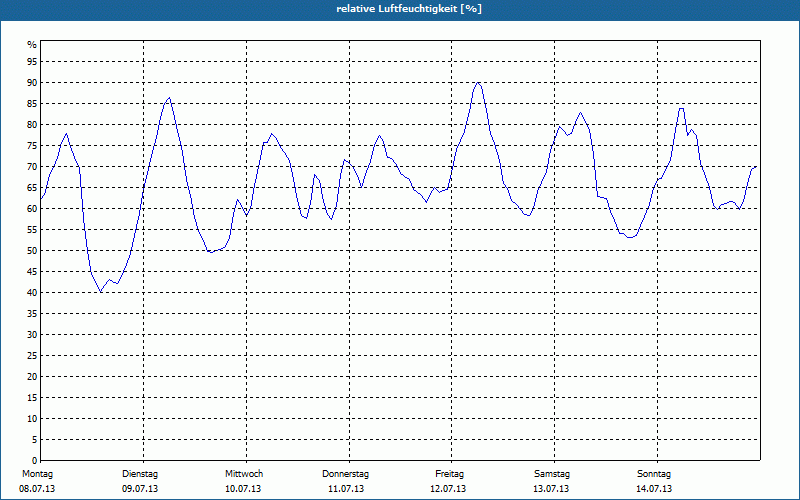Select the 'Freitag' day label
Image resolution: width=800 pixels, height=500 pixels.
point(449,474)
